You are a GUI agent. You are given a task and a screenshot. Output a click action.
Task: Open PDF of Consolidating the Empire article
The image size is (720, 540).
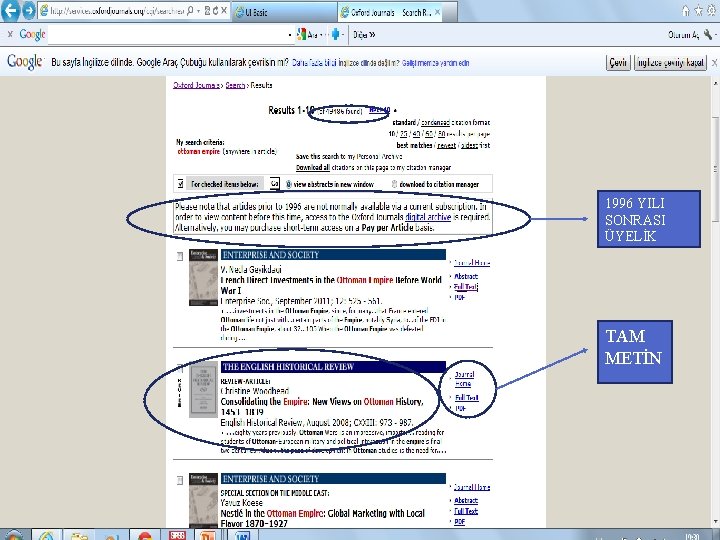pyautogui.click(x=461, y=408)
